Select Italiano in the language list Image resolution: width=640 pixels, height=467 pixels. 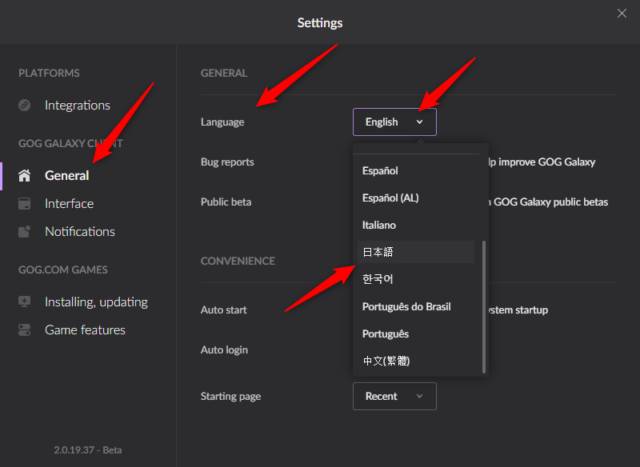383,225
